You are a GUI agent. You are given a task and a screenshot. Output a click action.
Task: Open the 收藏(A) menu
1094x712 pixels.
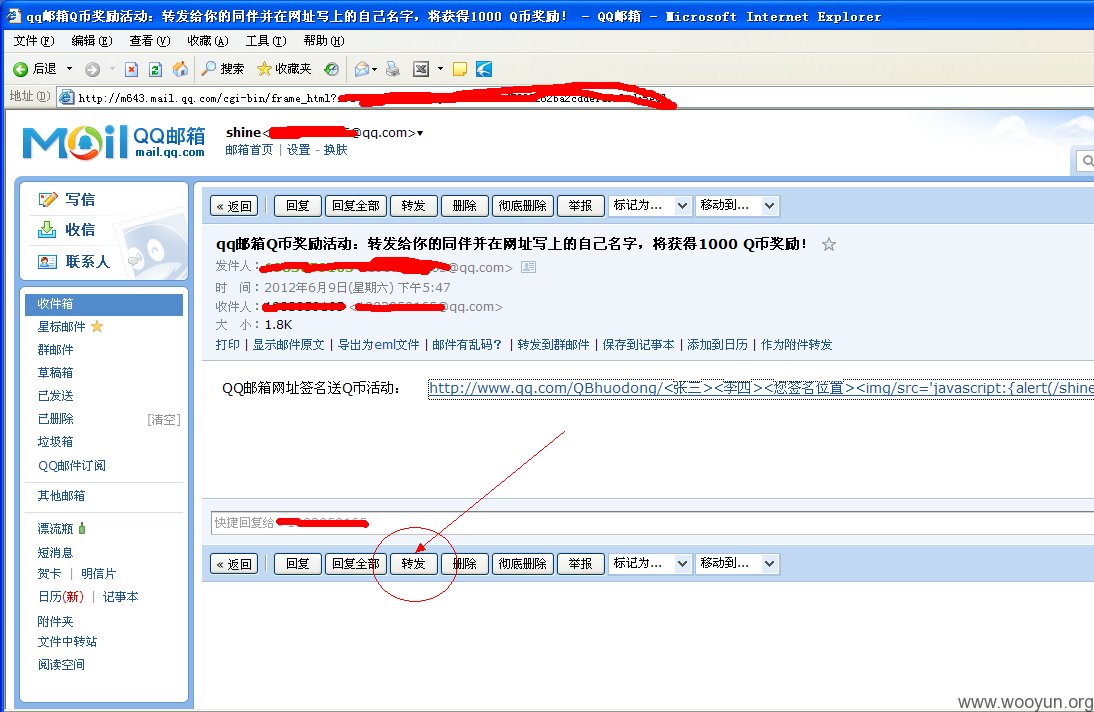208,40
